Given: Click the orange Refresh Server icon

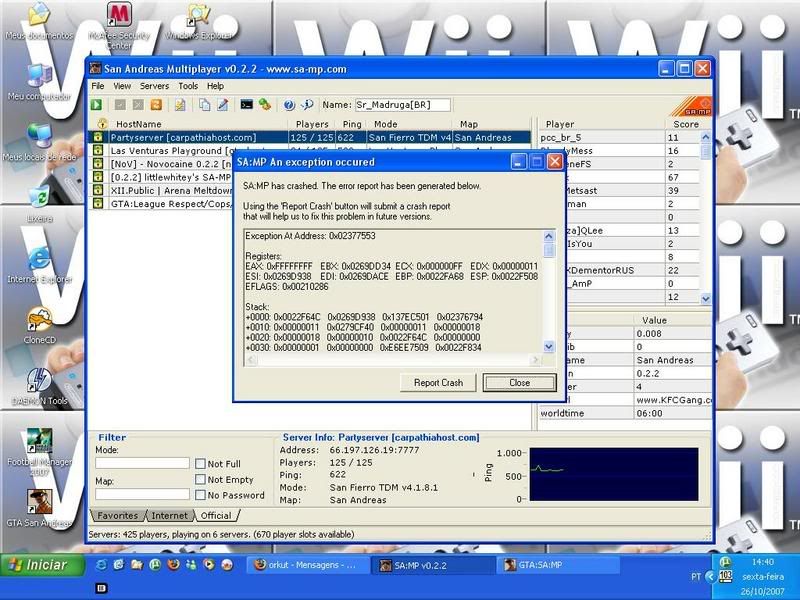Looking at the screenshot, I should (156, 105).
